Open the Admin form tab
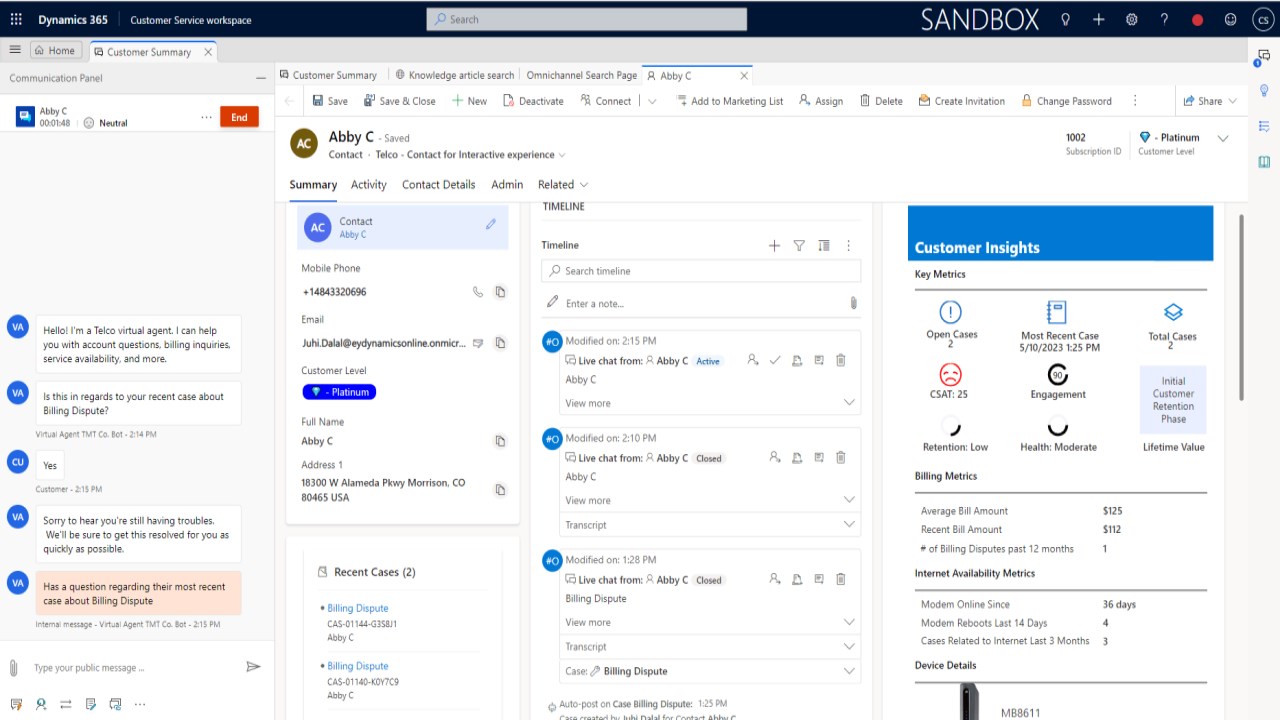Image resolution: width=1280 pixels, height=720 pixels. pos(507,184)
